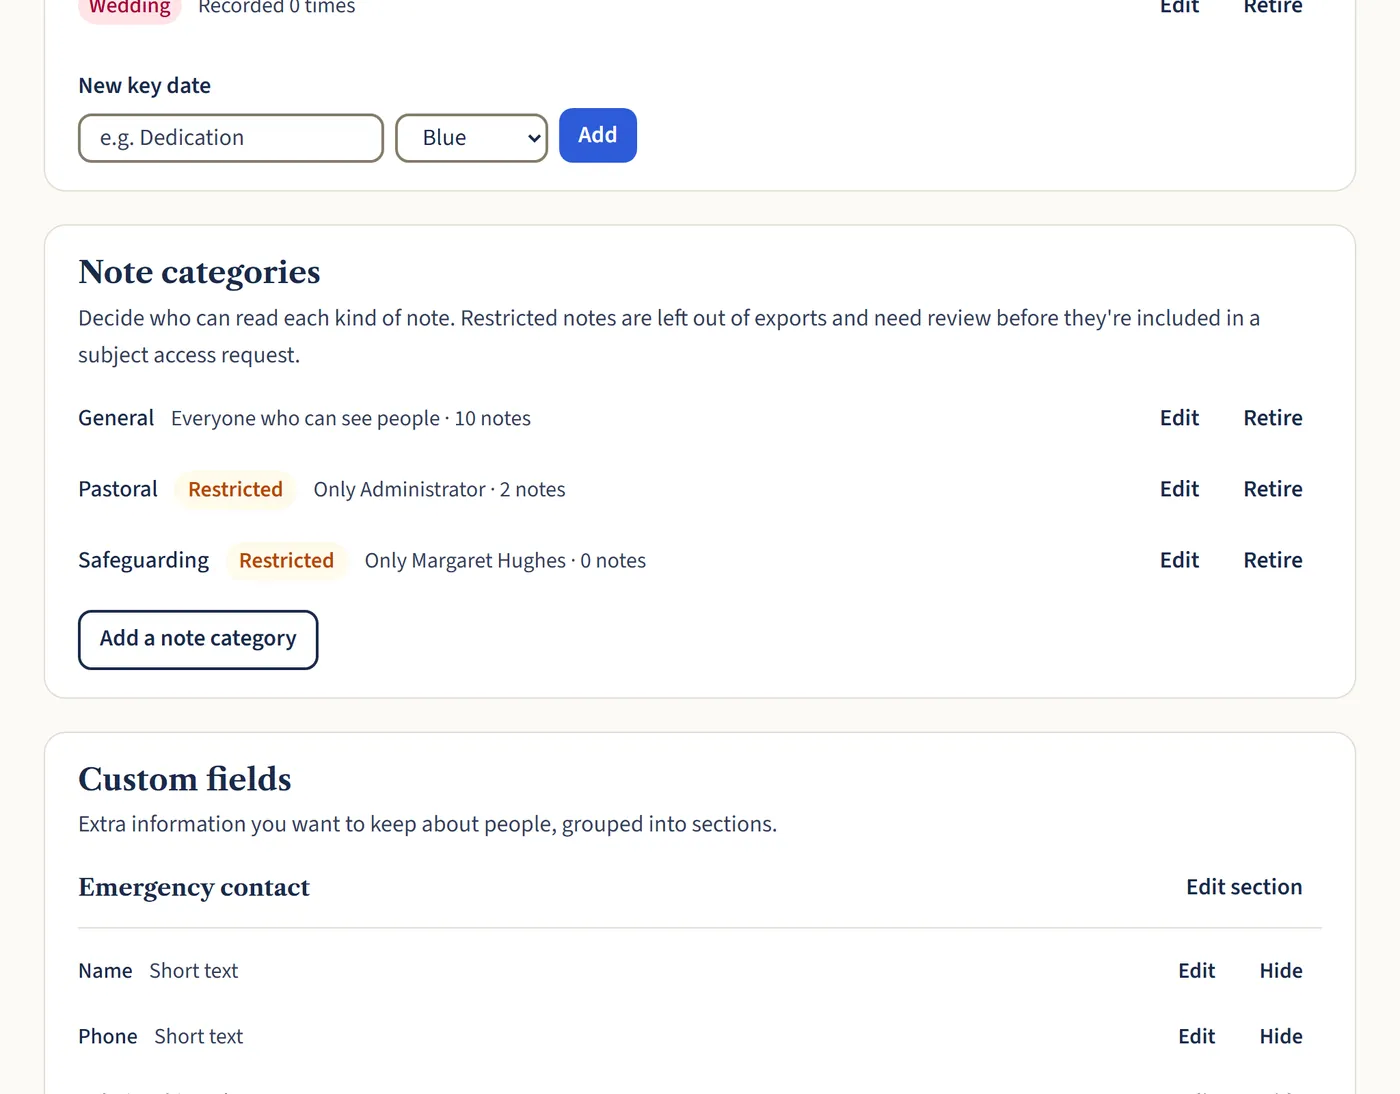Click the Name field label

click(x=105, y=971)
